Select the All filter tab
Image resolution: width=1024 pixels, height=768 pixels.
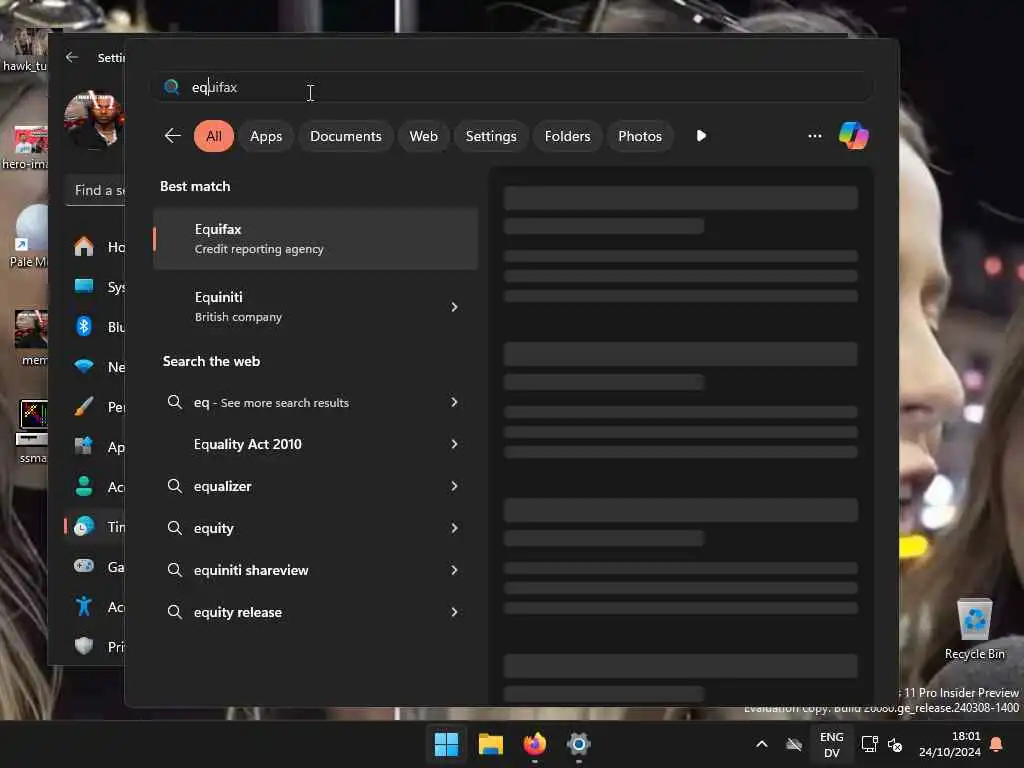coord(214,136)
